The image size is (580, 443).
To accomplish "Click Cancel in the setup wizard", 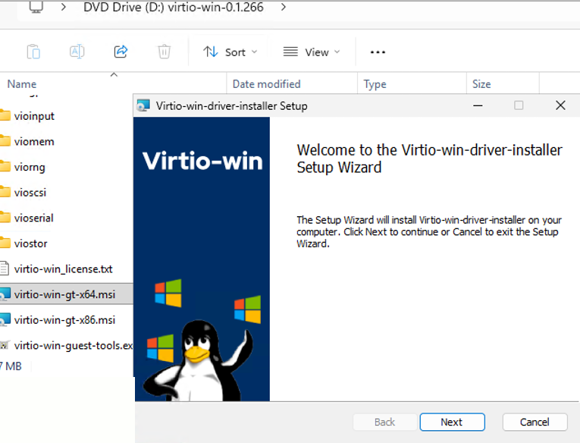I will pyautogui.click(x=535, y=422).
